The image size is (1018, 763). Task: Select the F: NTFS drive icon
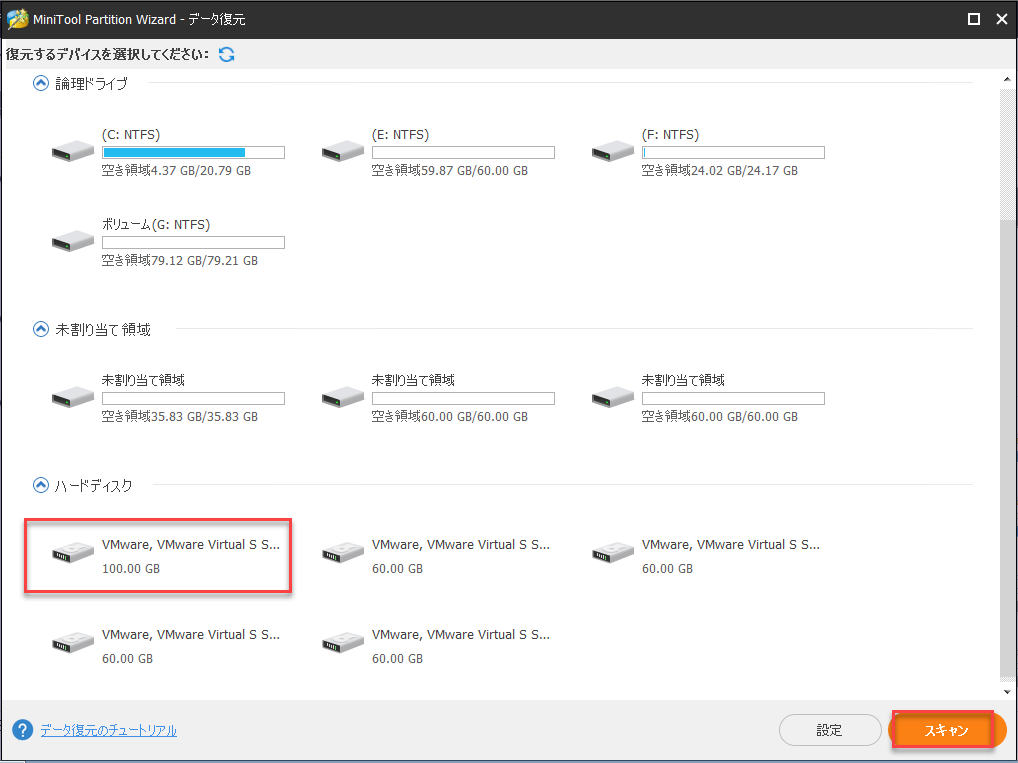[612, 150]
